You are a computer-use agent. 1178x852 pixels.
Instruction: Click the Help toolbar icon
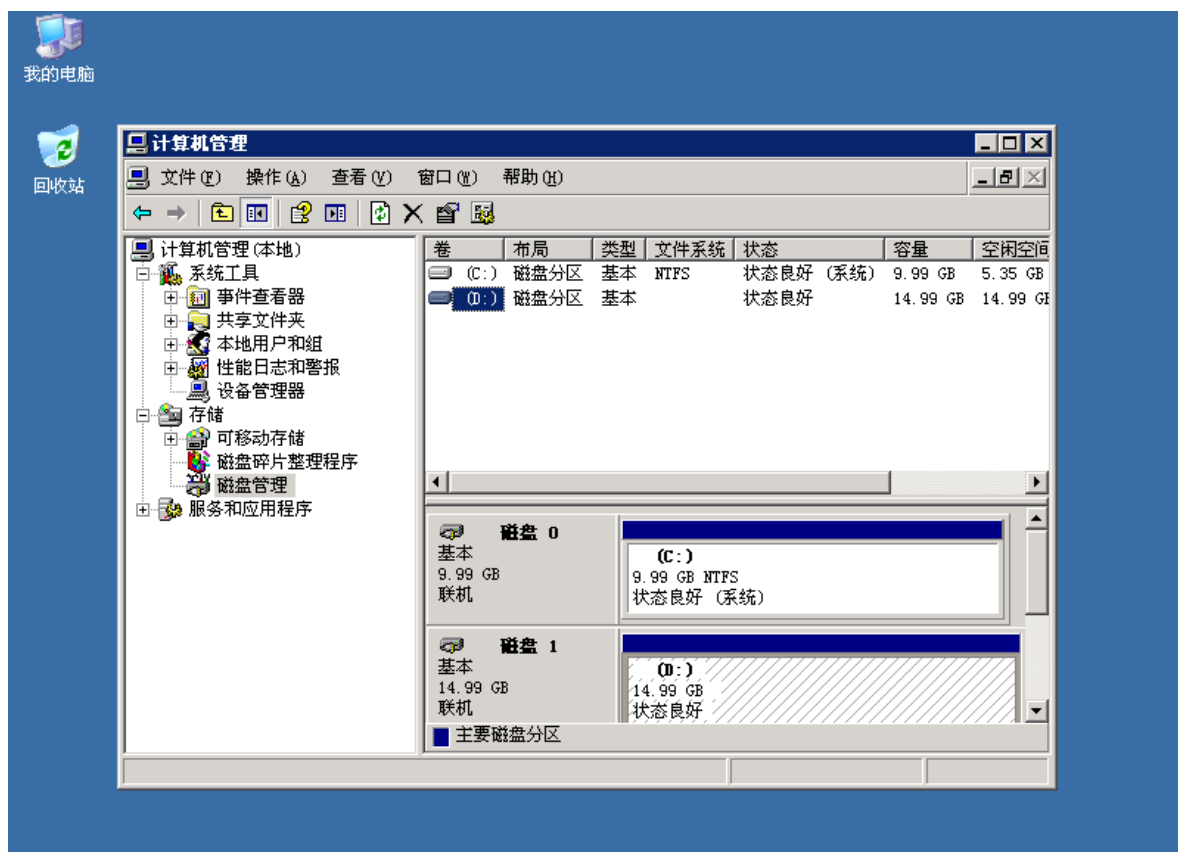(300, 212)
